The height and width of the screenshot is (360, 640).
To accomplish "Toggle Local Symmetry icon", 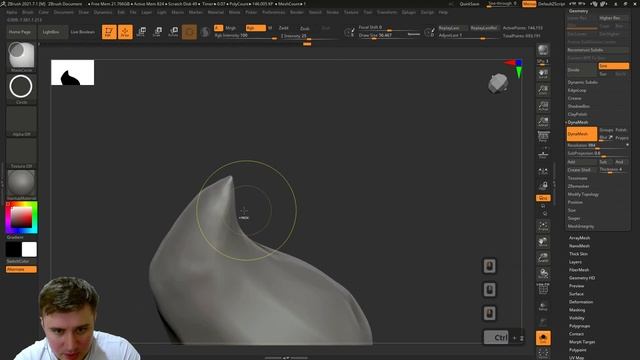I will pyautogui.click(x=543, y=171).
